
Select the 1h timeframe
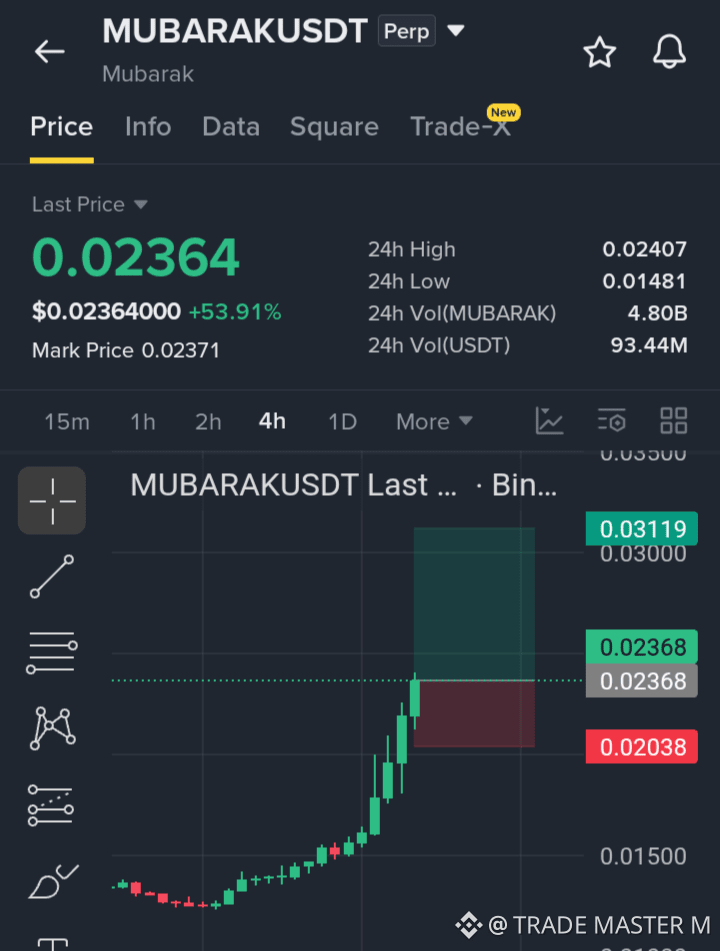point(143,422)
